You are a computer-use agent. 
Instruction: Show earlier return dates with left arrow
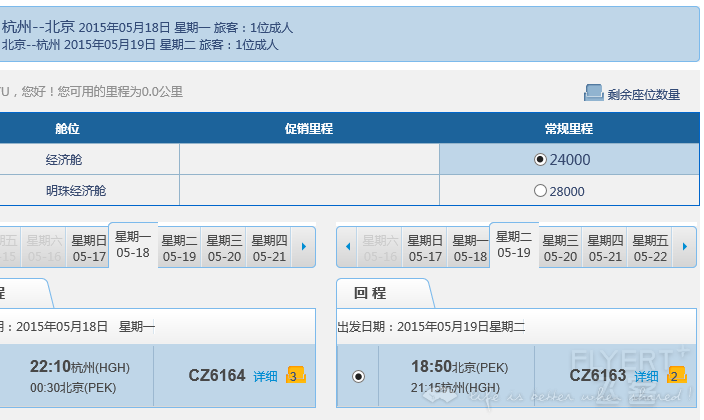pos(348,247)
